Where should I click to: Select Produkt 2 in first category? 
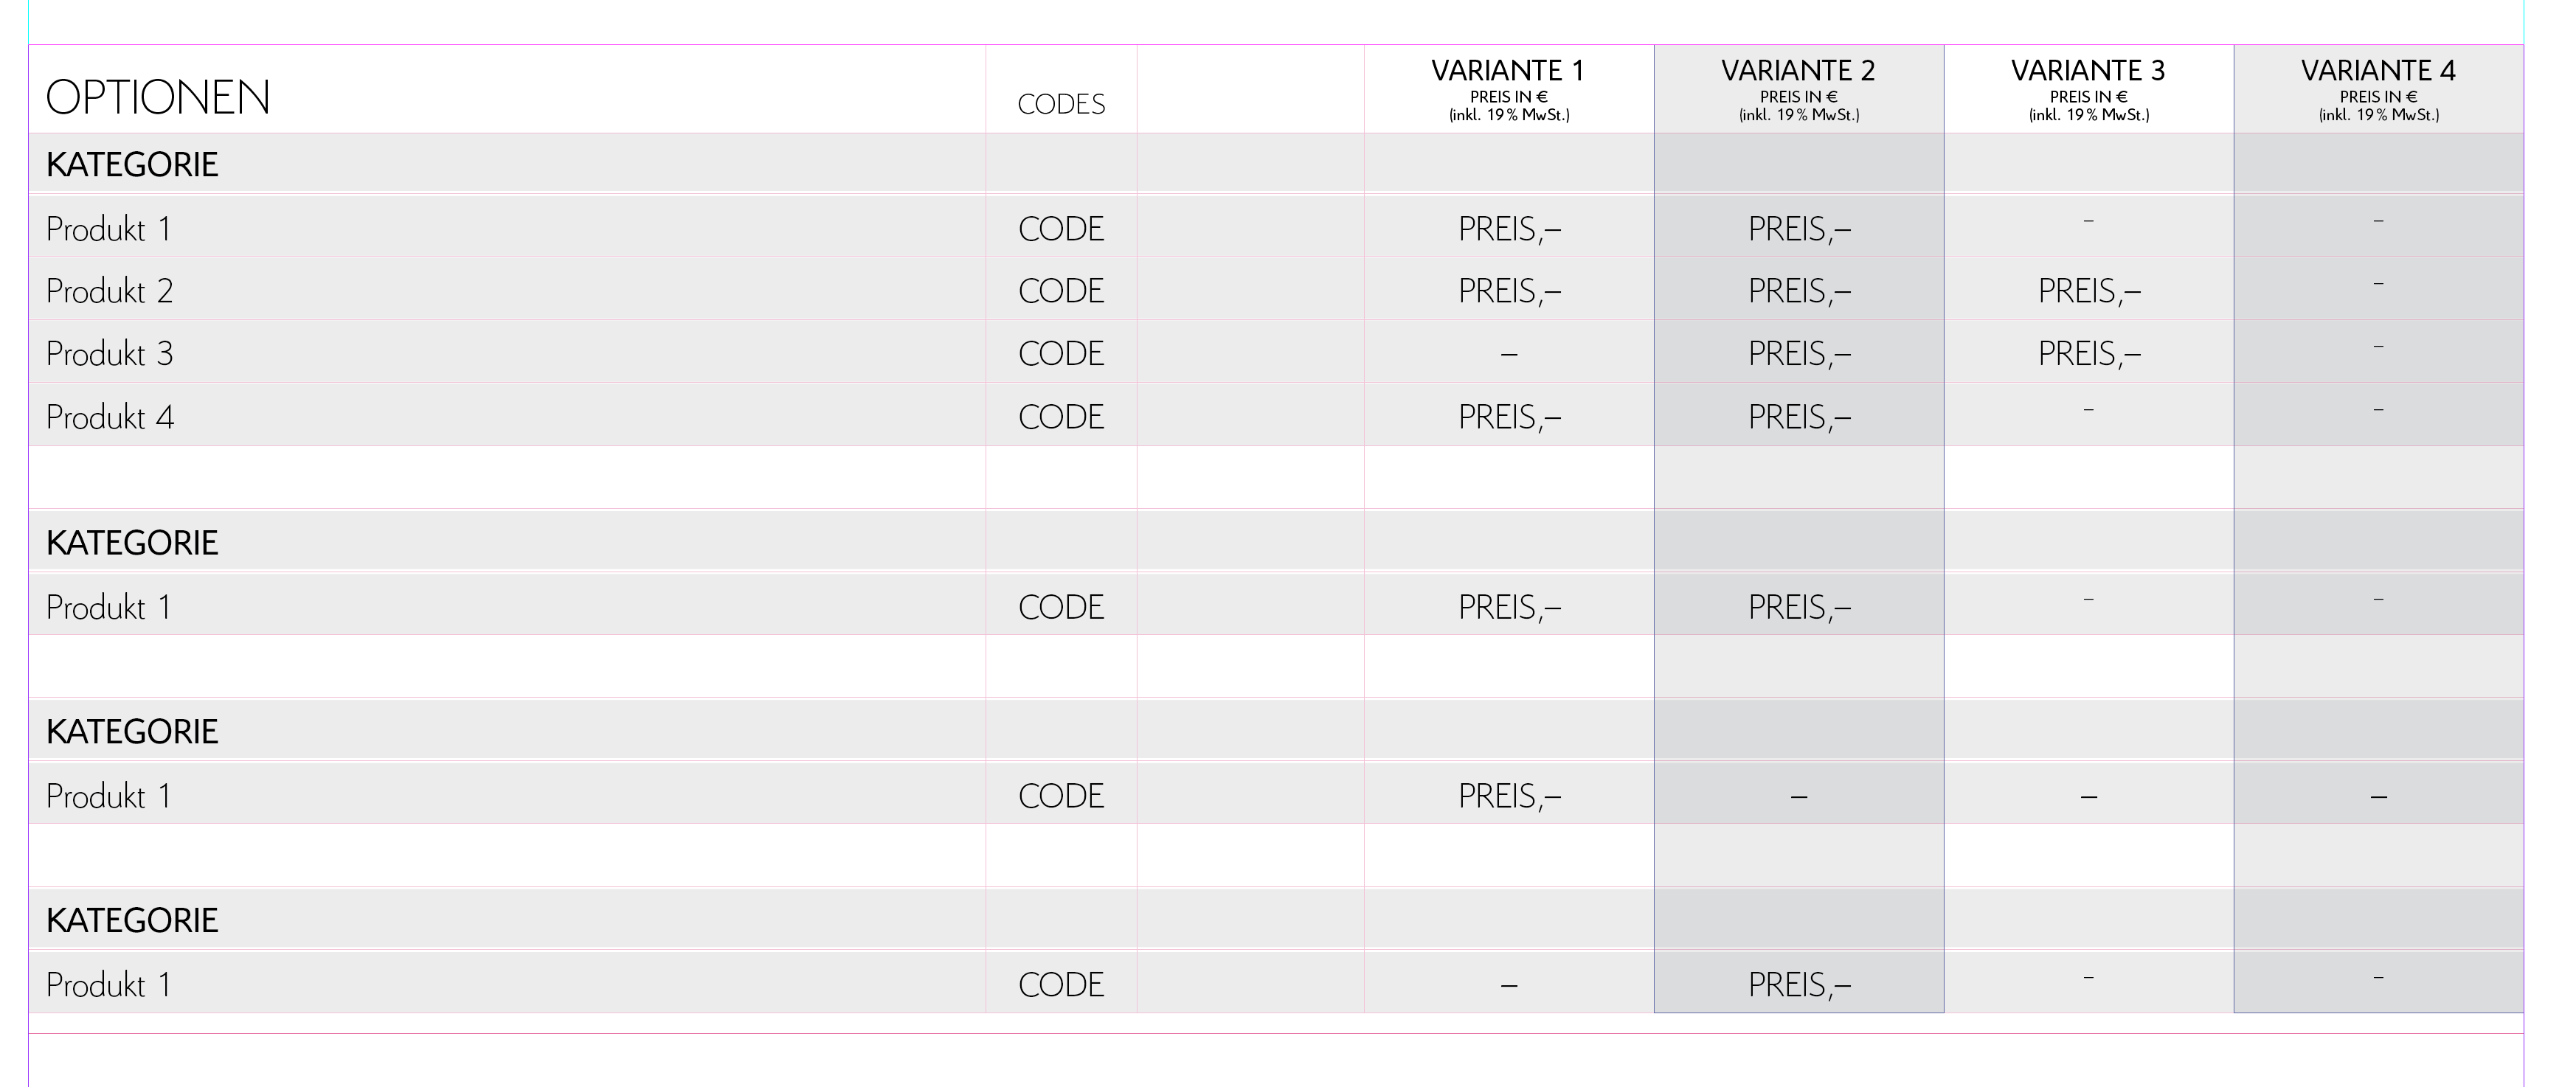pyautogui.click(x=110, y=291)
